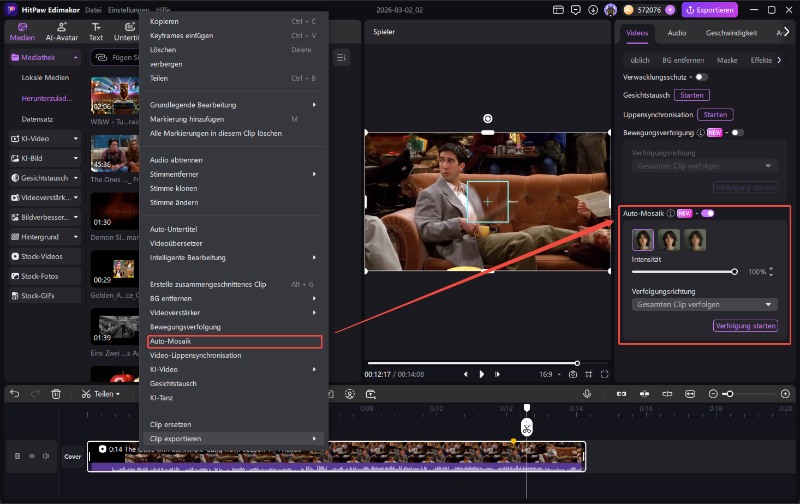Open the 16:9 aspect ratio dropdown
This screenshot has width=800, height=504.
[x=549, y=374]
